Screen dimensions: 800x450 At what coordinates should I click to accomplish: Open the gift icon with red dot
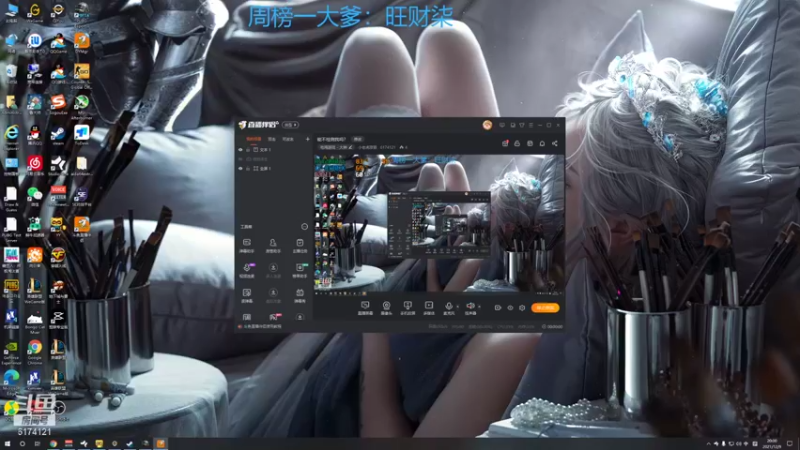pos(505,143)
